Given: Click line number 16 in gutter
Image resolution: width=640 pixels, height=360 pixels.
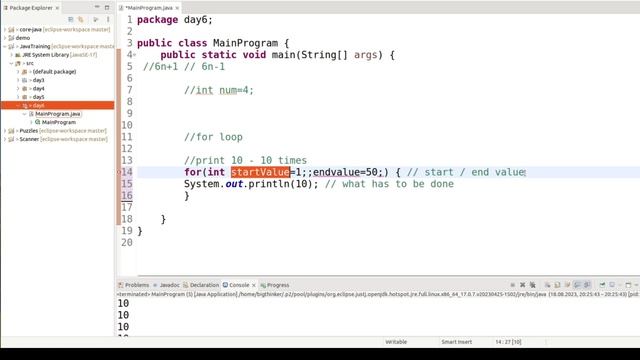Looking at the screenshot, I should tap(127, 196).
